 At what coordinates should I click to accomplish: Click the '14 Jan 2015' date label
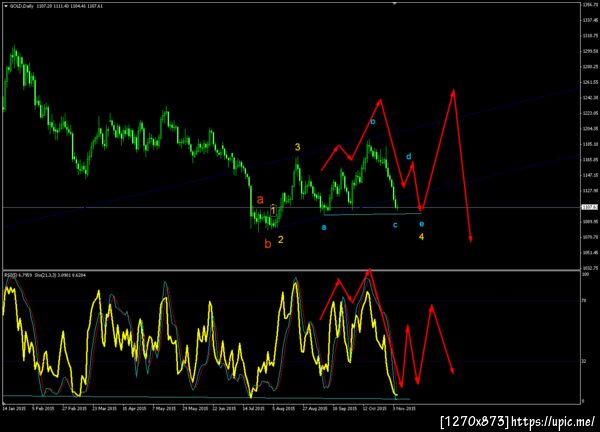click(x=14, y=409)
